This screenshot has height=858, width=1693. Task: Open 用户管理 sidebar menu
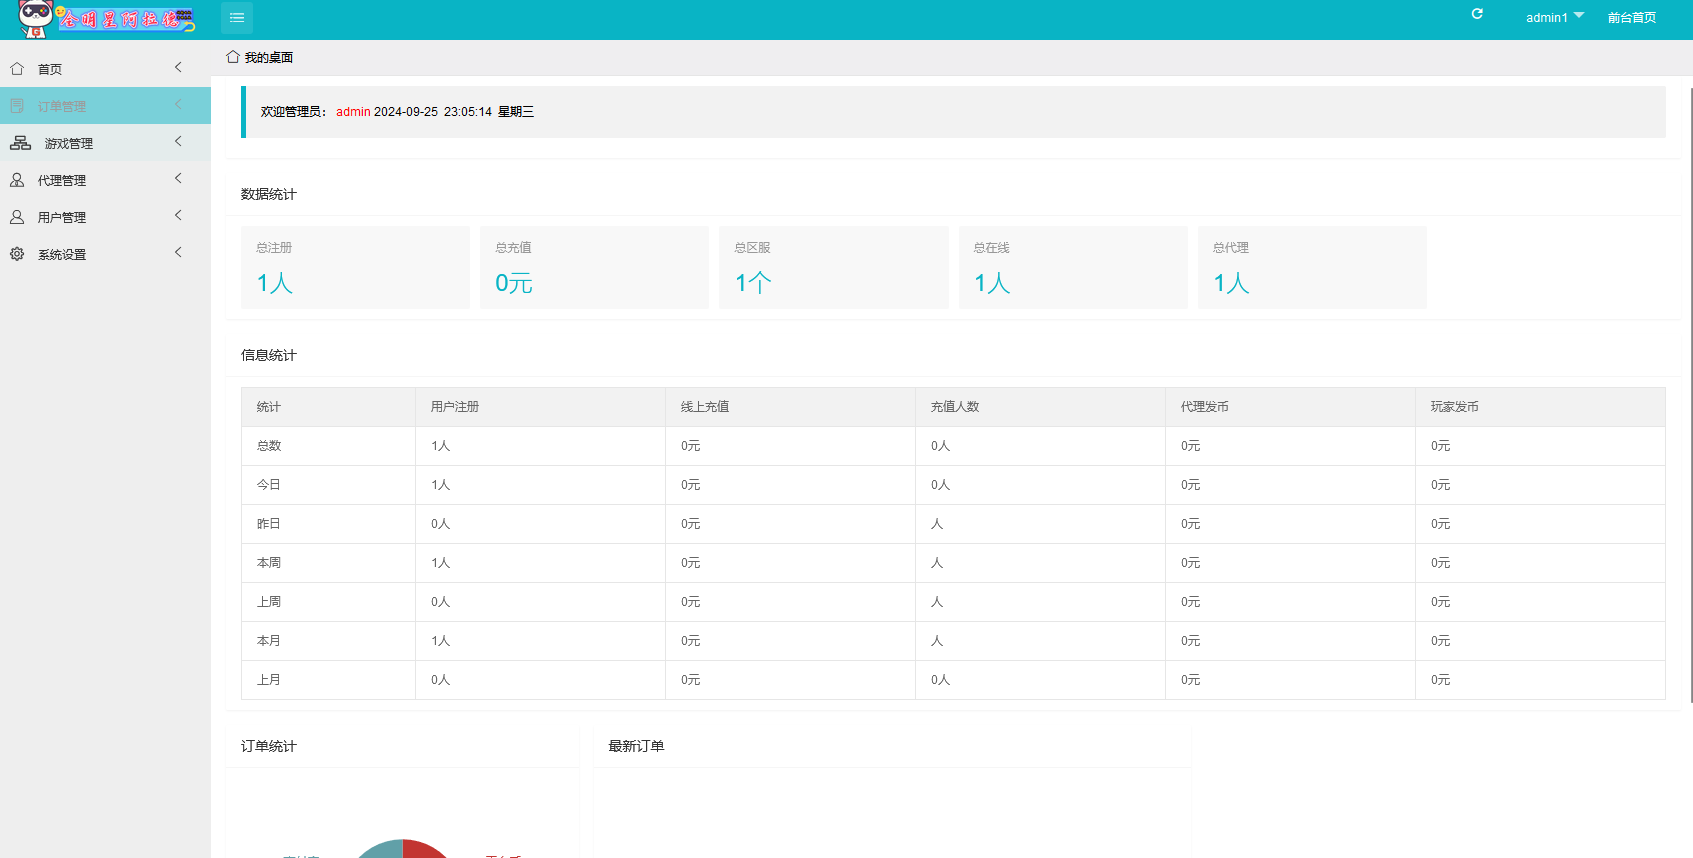pos(105,217)
